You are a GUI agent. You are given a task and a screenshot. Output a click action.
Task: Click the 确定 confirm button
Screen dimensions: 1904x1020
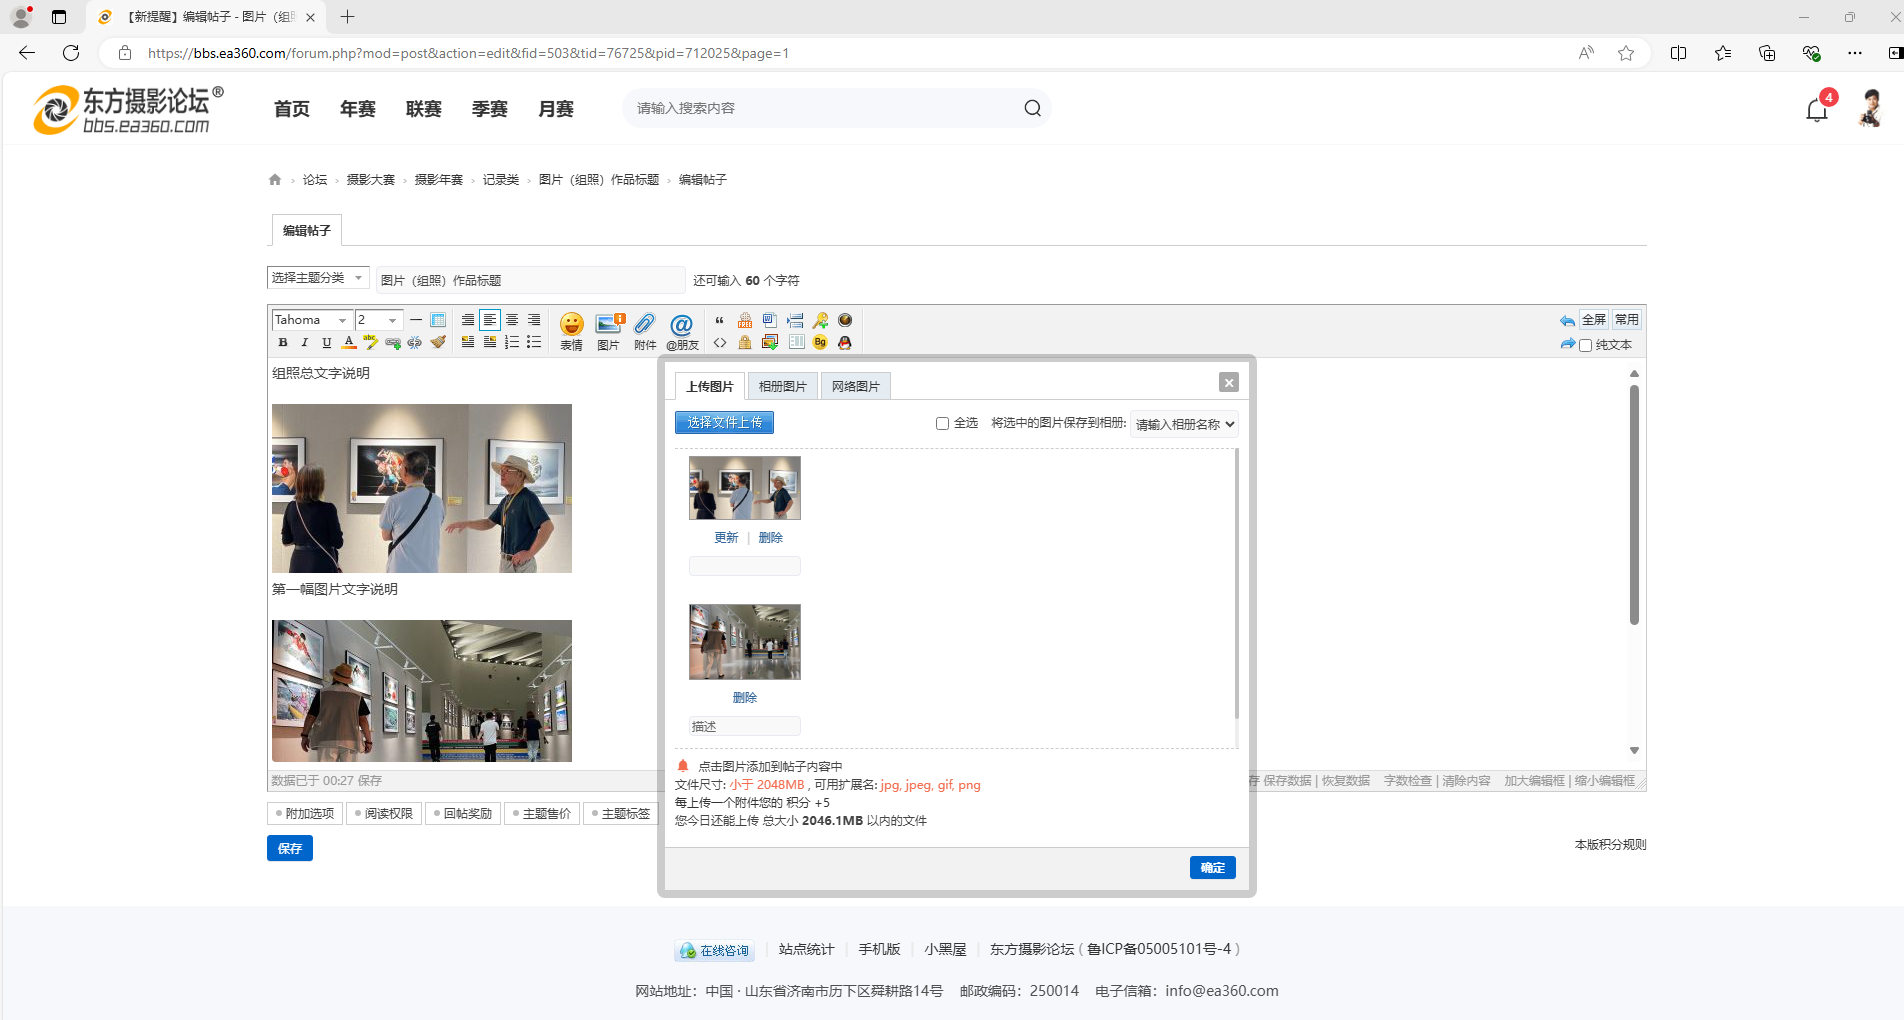(x=1212, y=868)
